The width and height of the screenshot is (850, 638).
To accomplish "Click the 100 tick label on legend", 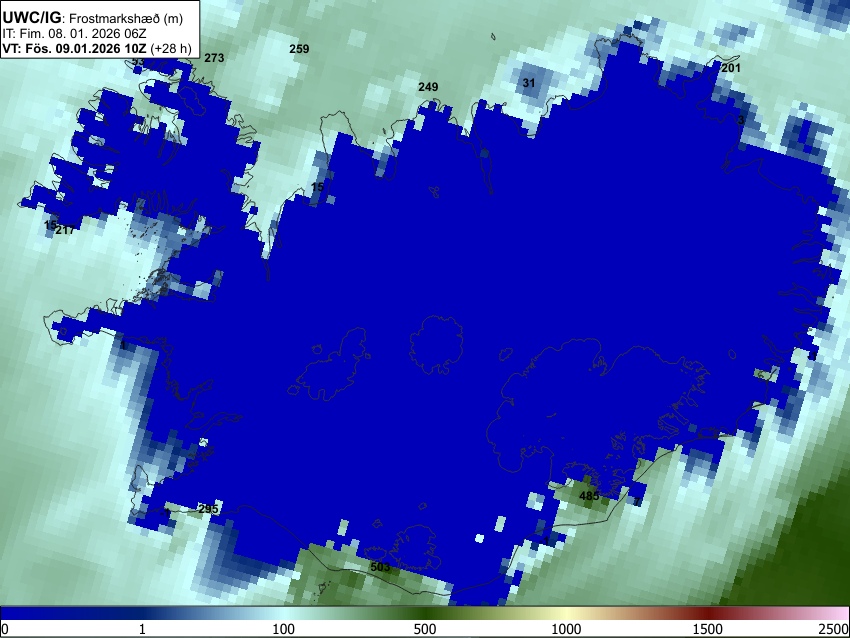I will pos(284,629).
